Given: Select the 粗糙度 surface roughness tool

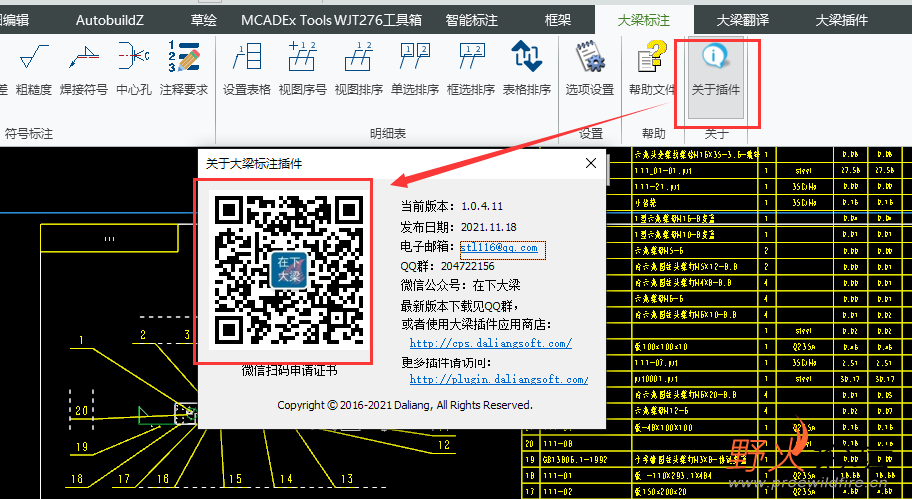Looking at the screenshot, I should [34, 69].
